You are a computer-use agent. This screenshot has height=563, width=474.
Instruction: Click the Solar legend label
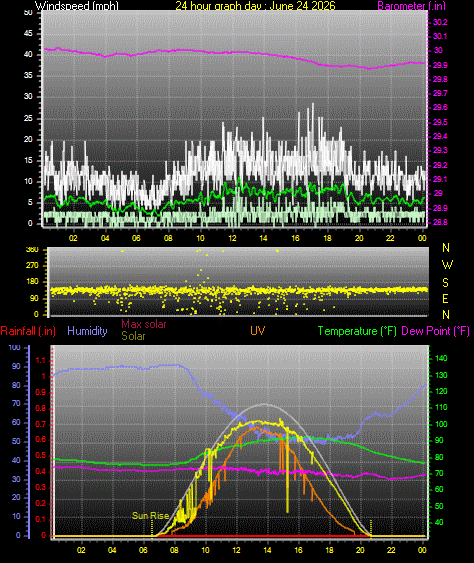click(x=133, y=336)
